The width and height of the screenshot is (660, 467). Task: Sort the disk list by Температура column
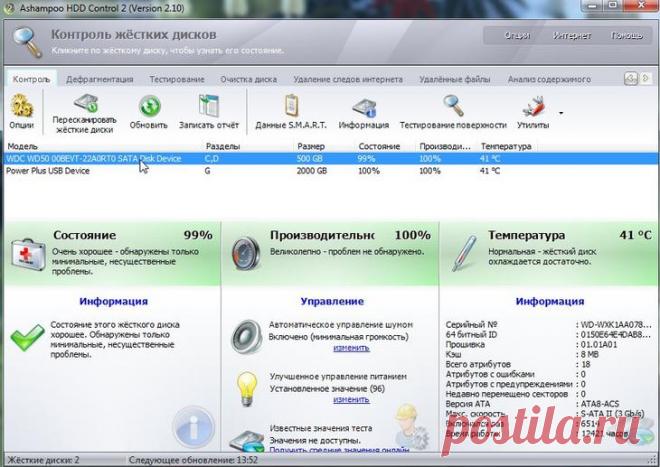coord(506,146)
